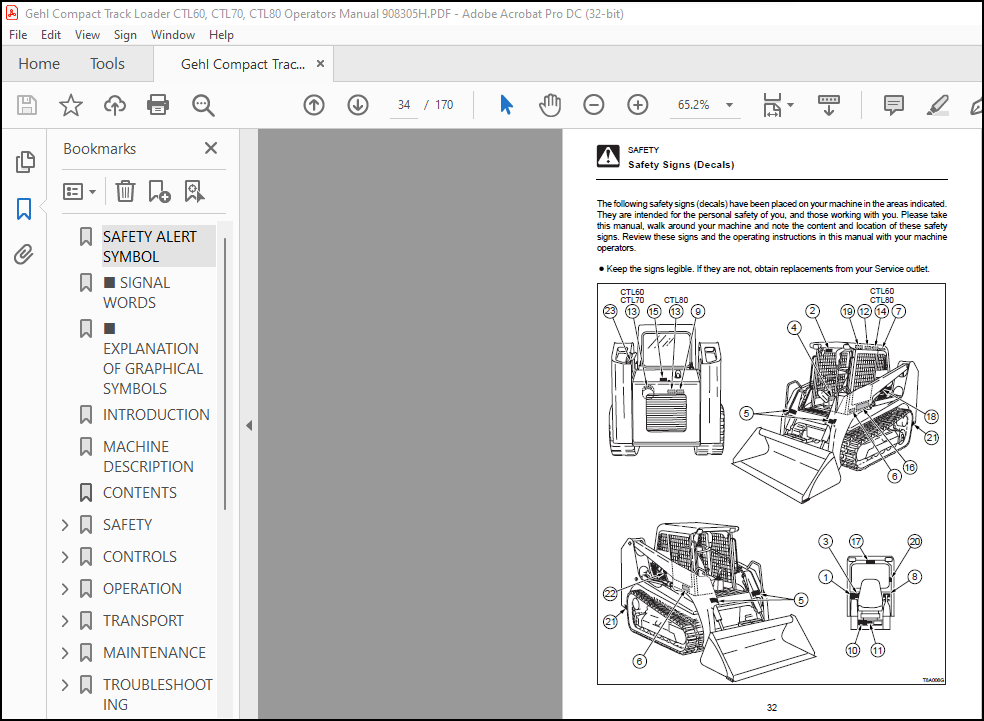
Task: Open the View menu
Action: click(x=87, y=35)
